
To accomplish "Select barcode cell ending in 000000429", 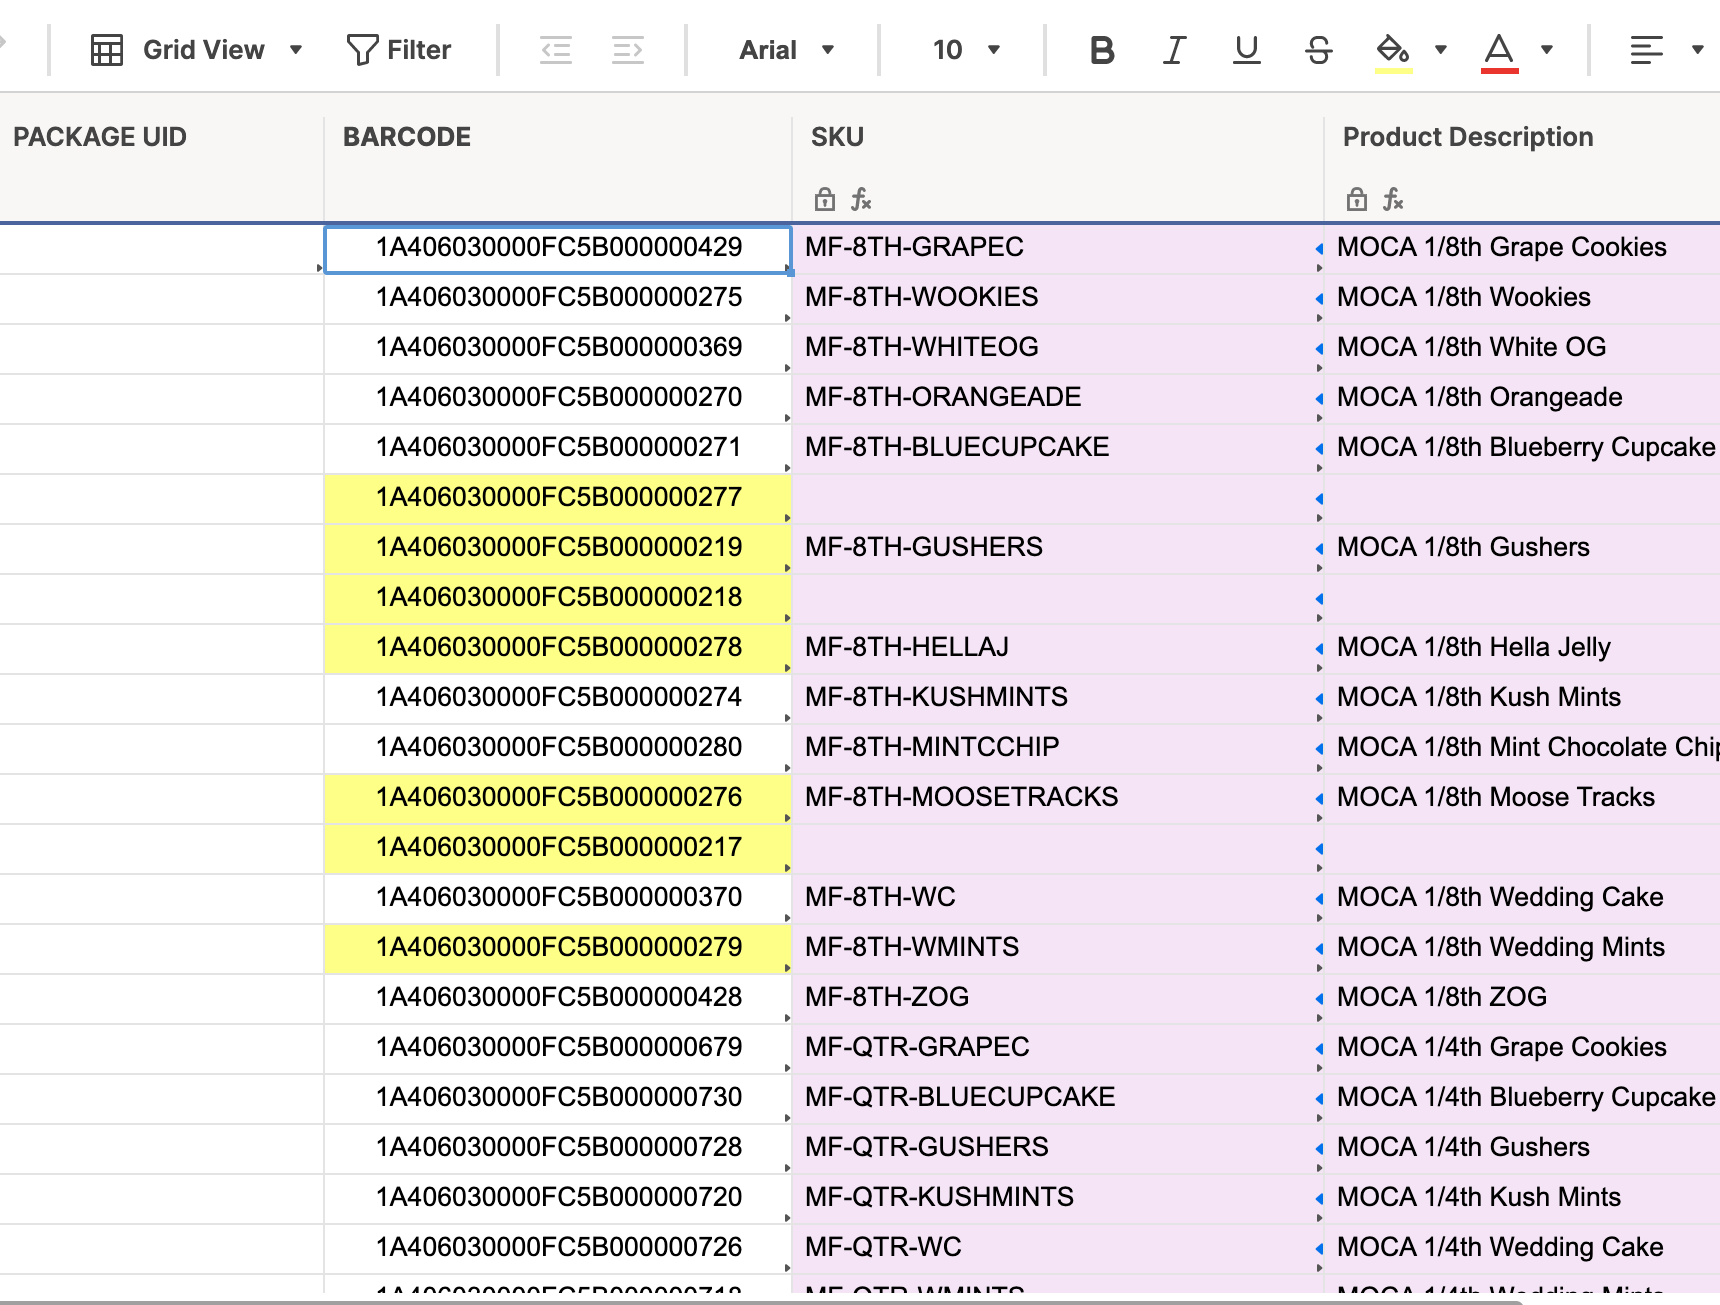I will (x=558, y=248).
